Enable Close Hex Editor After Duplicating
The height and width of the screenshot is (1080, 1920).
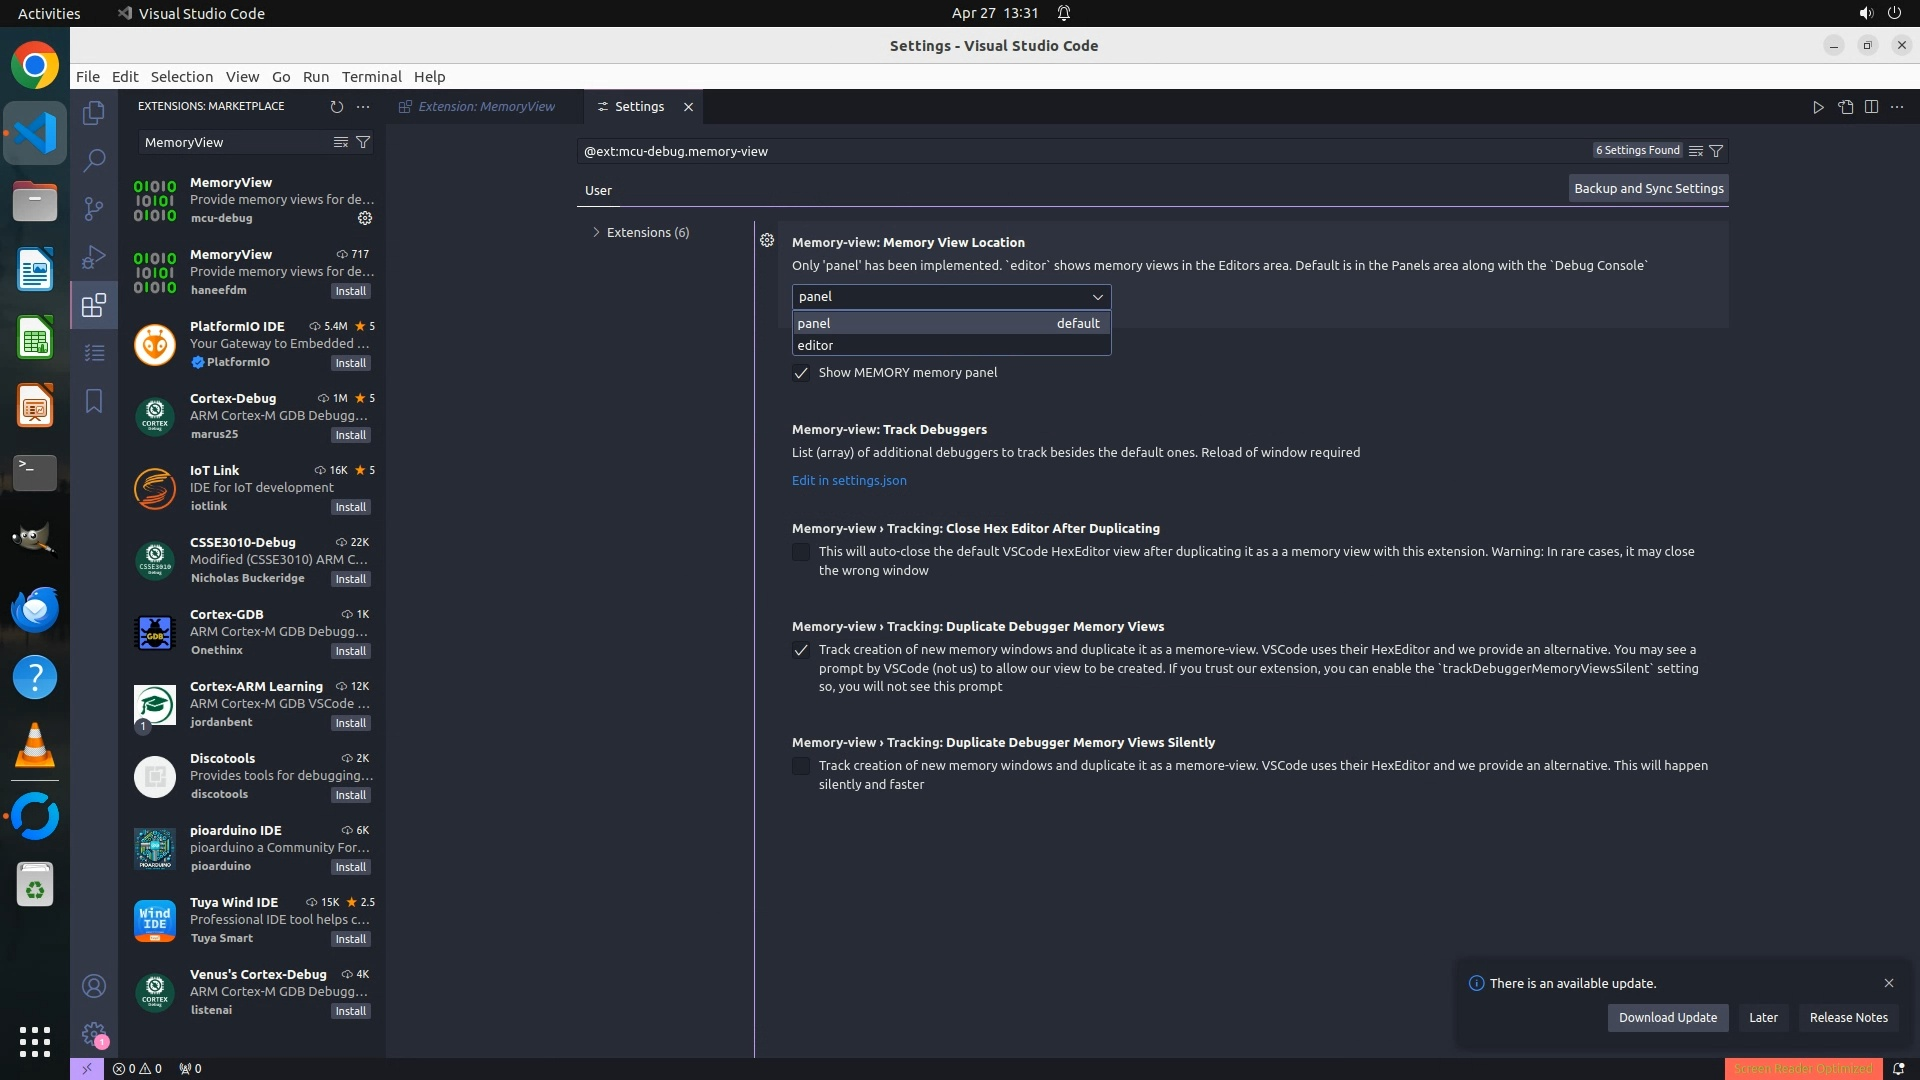pos(801,552)
